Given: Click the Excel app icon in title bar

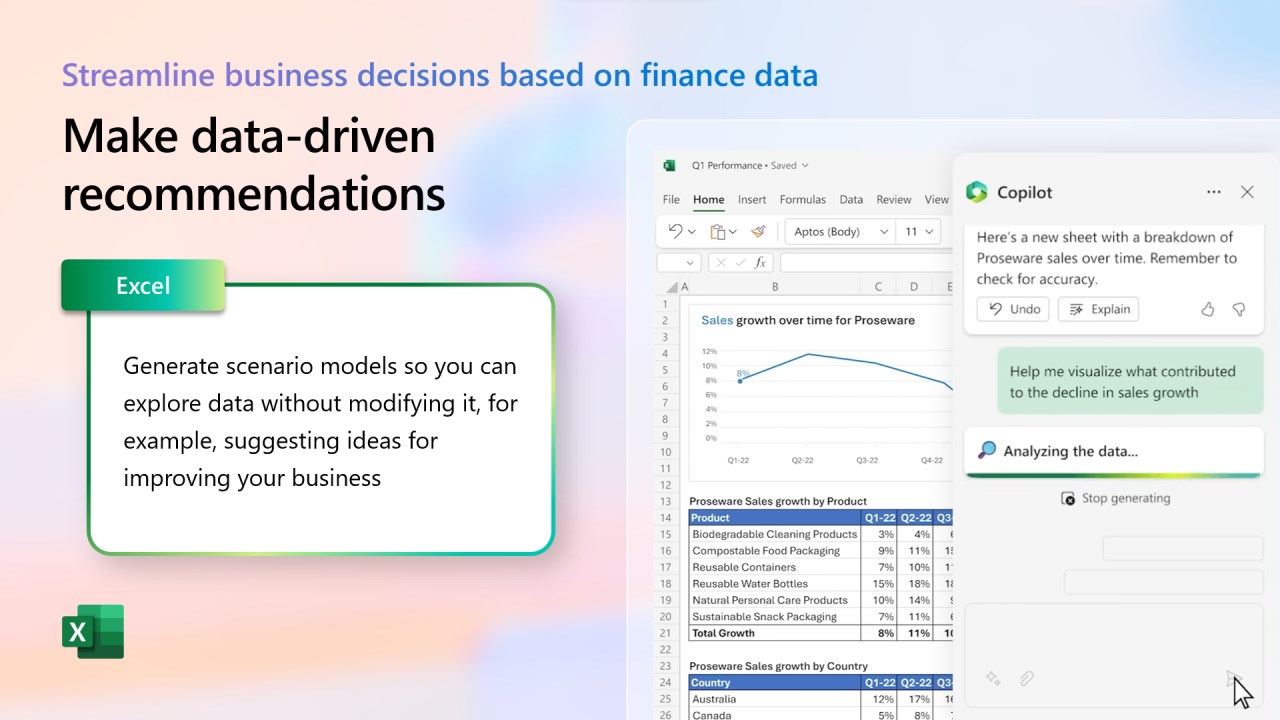Looking at the screenshot, I should (671, 165).
